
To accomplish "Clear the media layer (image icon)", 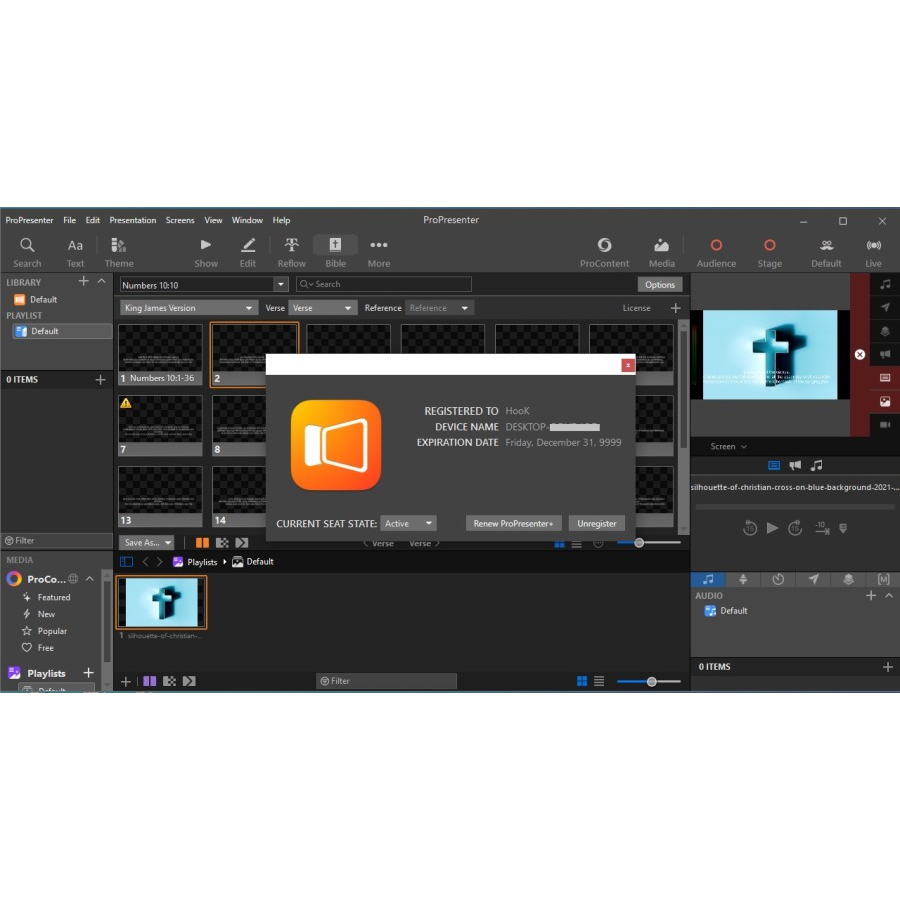I will [x=885, y=401].
